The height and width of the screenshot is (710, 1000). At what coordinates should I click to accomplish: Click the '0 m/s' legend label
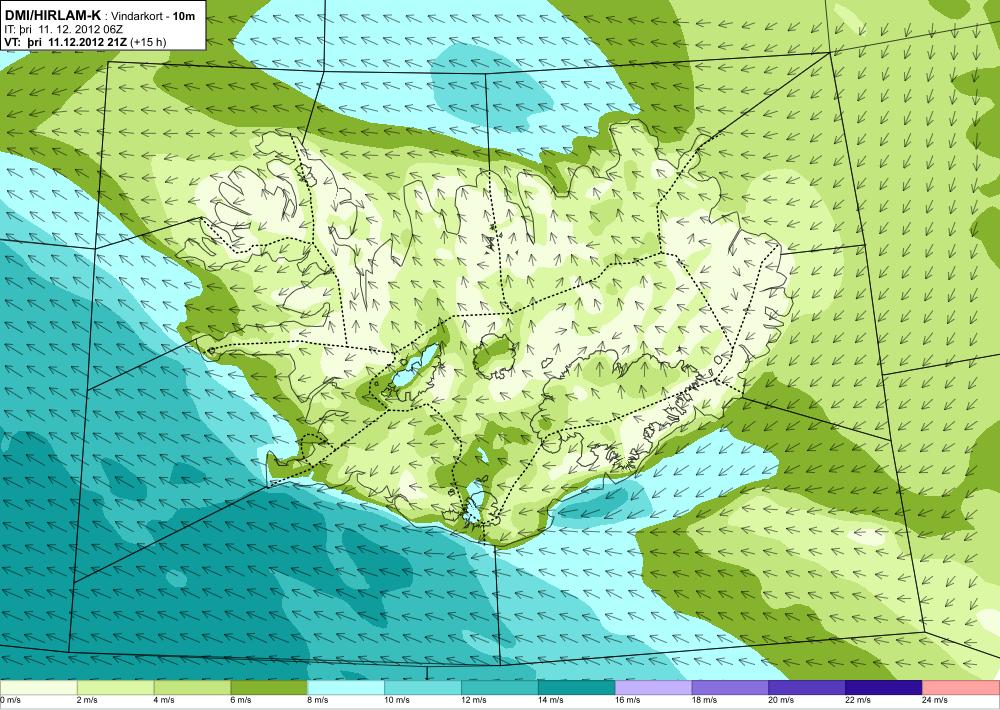(10, 700)
